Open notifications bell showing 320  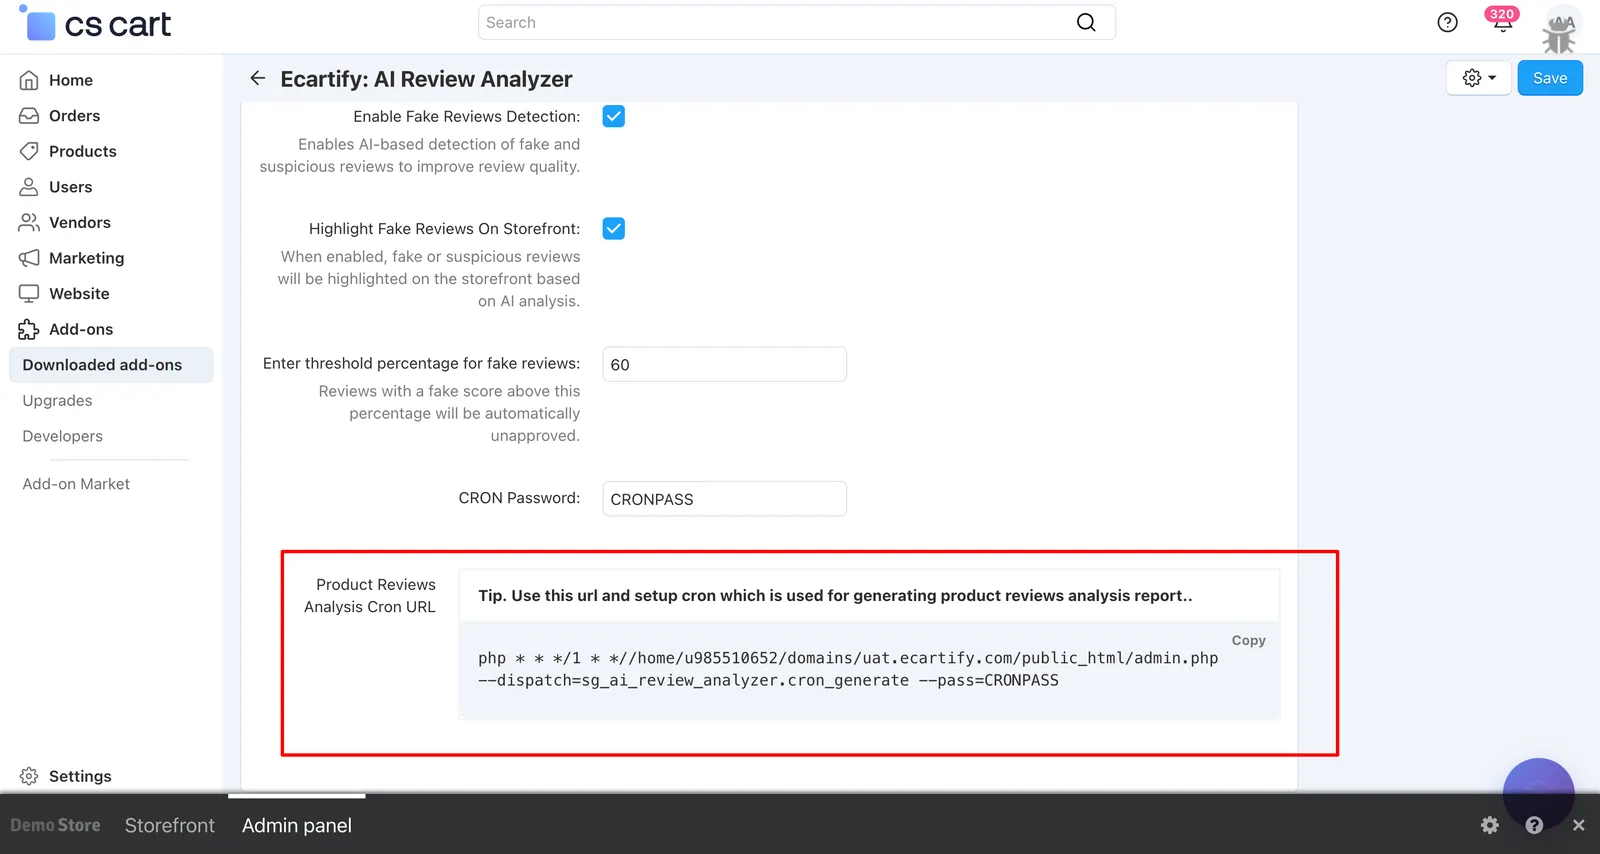pos(1502,20)
